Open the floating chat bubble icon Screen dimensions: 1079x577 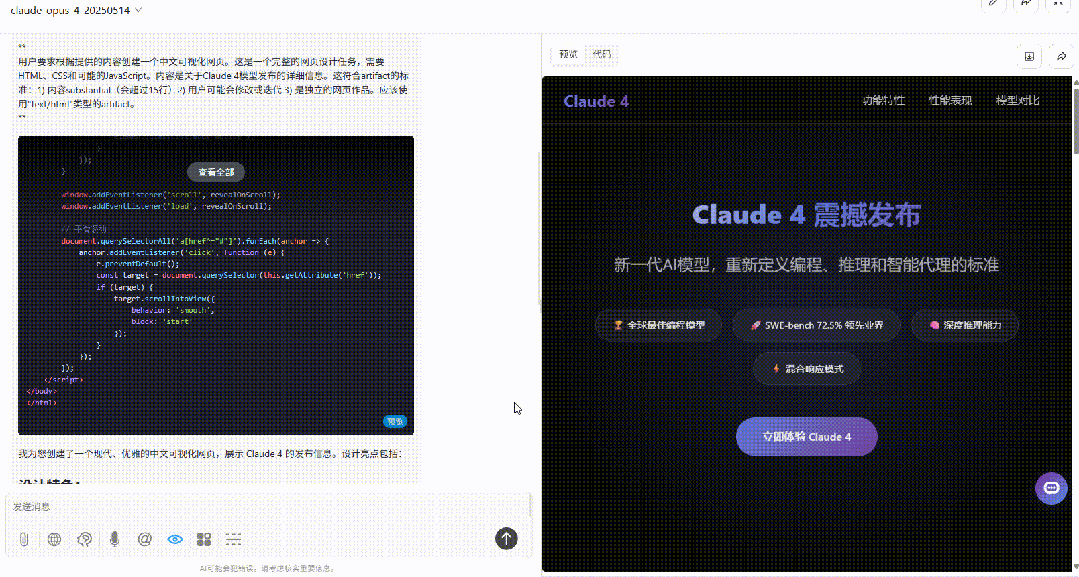tap(1051, 488)
